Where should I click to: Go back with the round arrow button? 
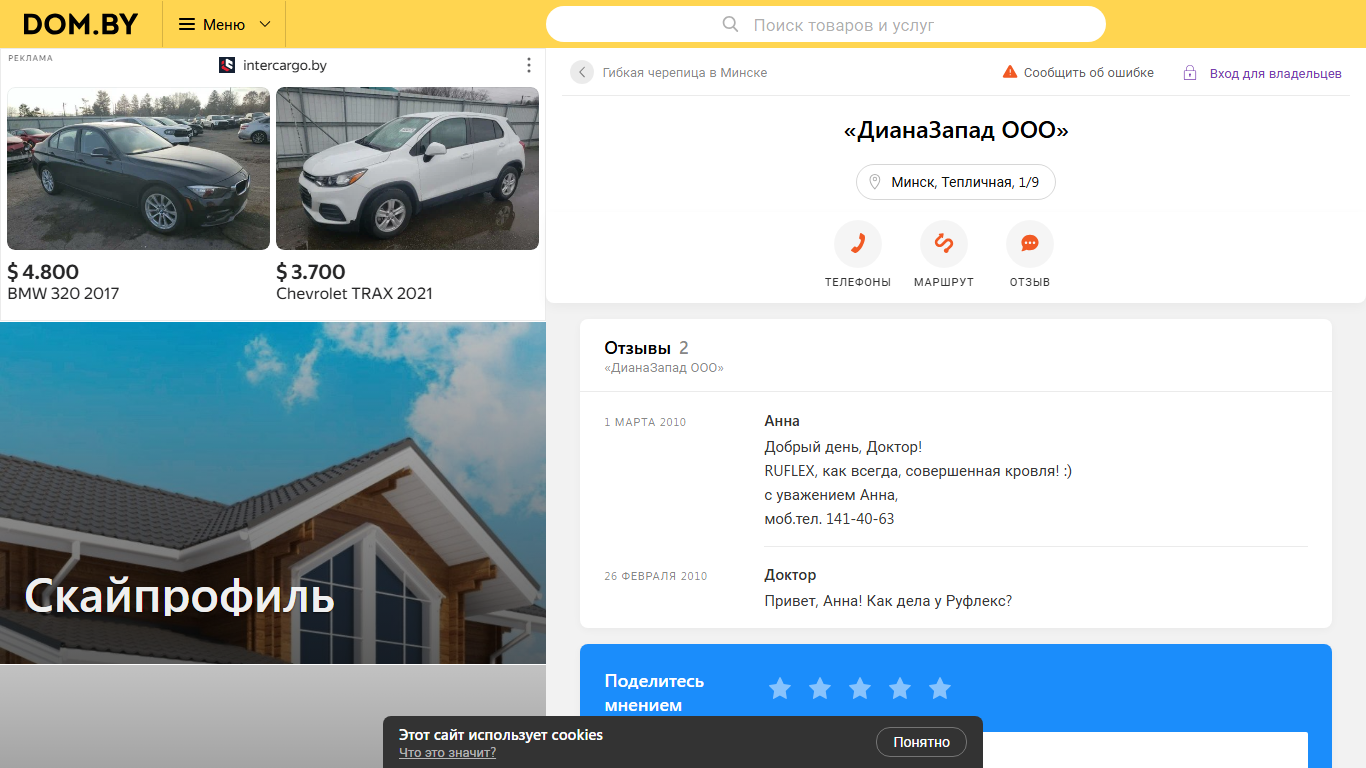click(x=582, y=72)
